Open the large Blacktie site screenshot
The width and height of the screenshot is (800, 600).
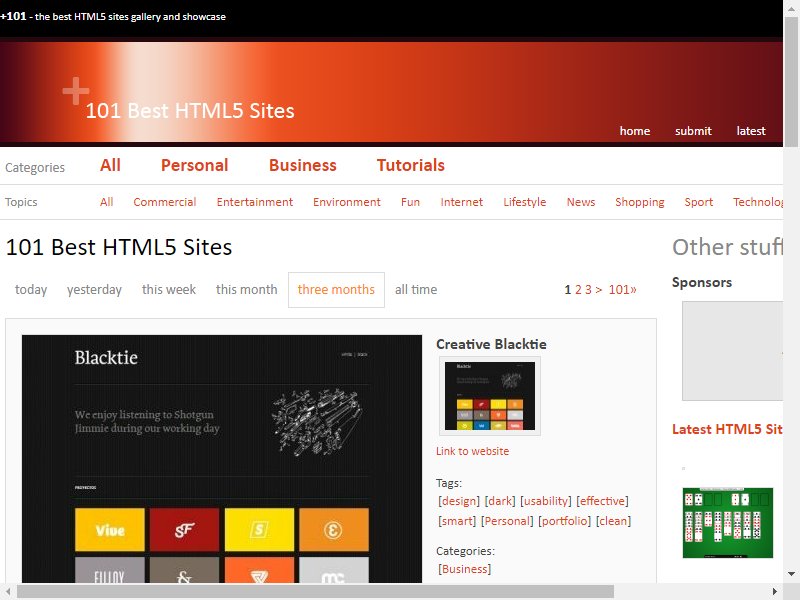click(x=222, y=459)
